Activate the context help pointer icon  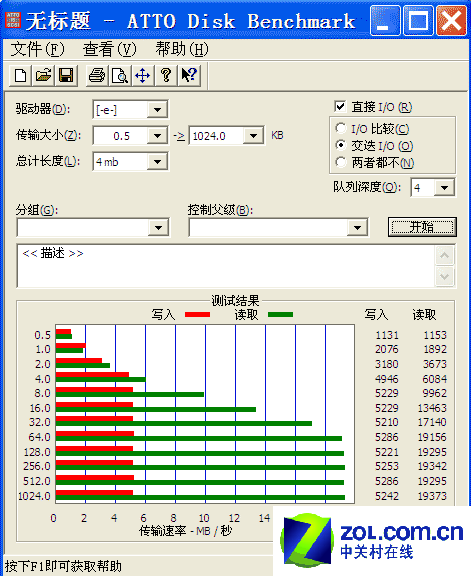tap(189, 76)
